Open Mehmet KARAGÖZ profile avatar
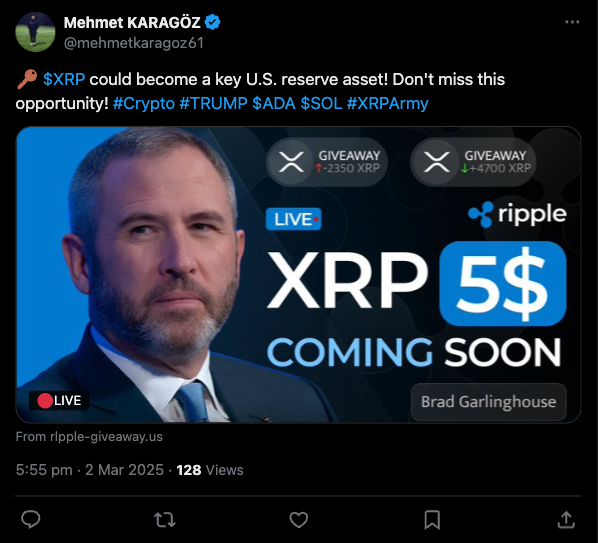598x543 pixels. (x=35, y=32)
